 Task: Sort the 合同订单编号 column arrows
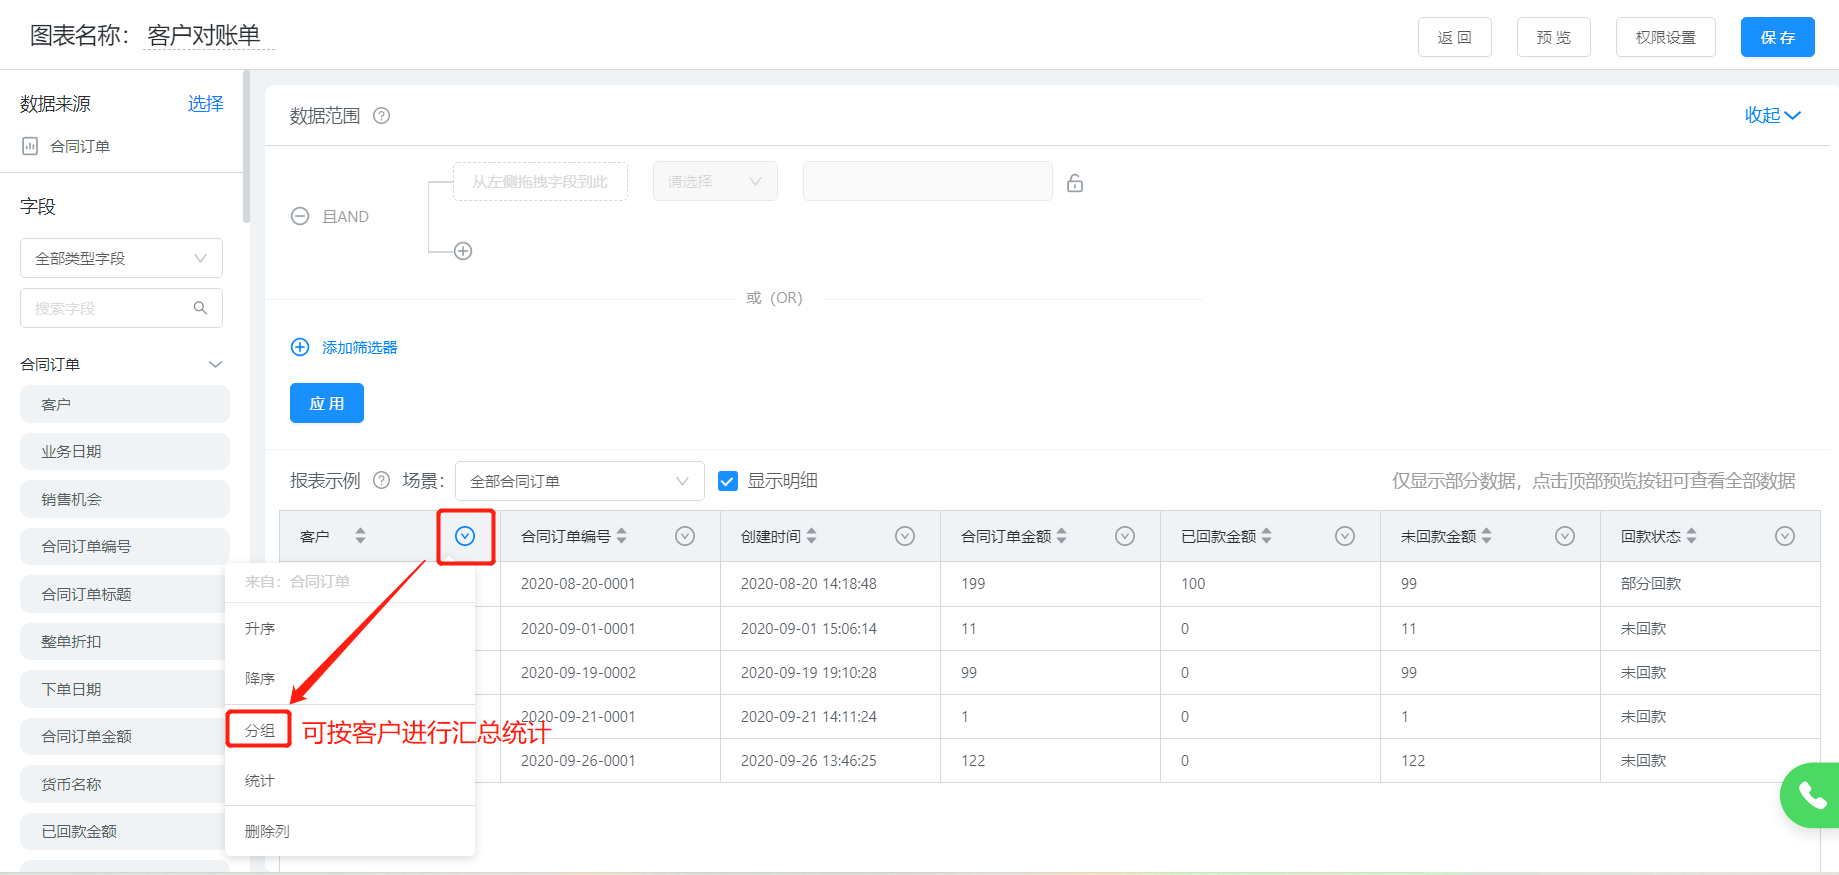(x=621, y=536)
